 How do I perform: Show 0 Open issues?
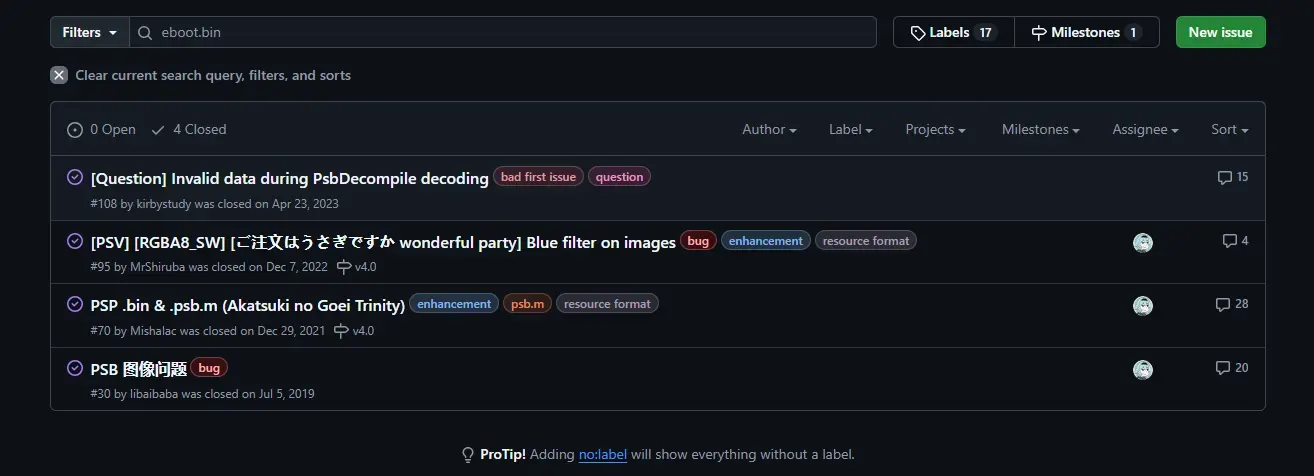click(x=101, y=129)
